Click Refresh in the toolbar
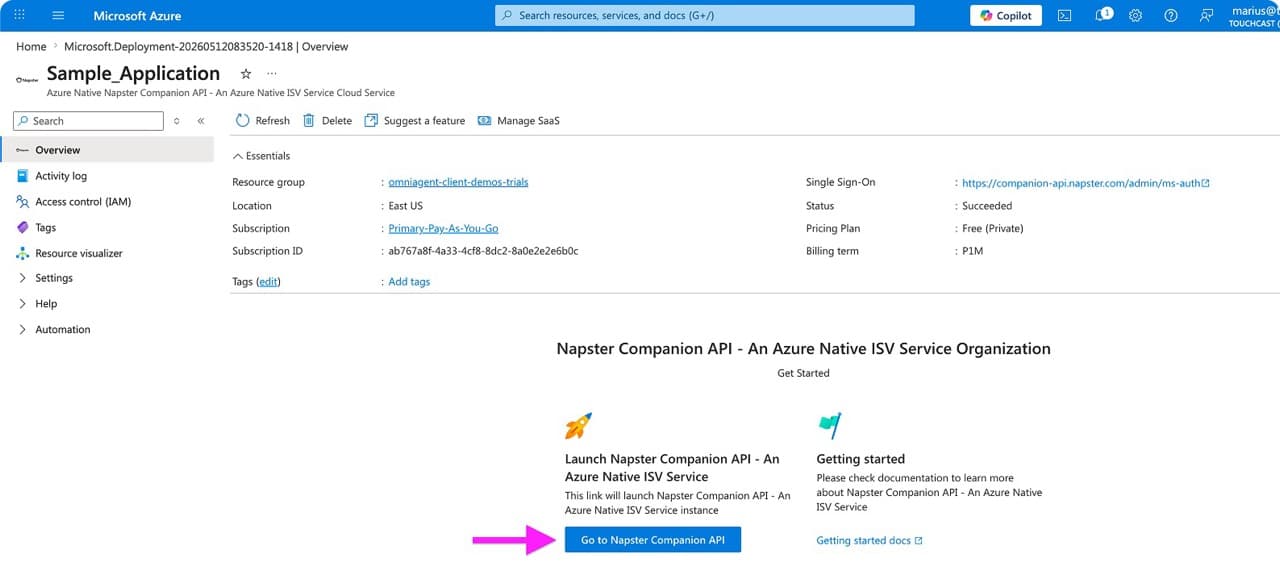The width and height of the screenshot is (1280, 588). point(262,121)
